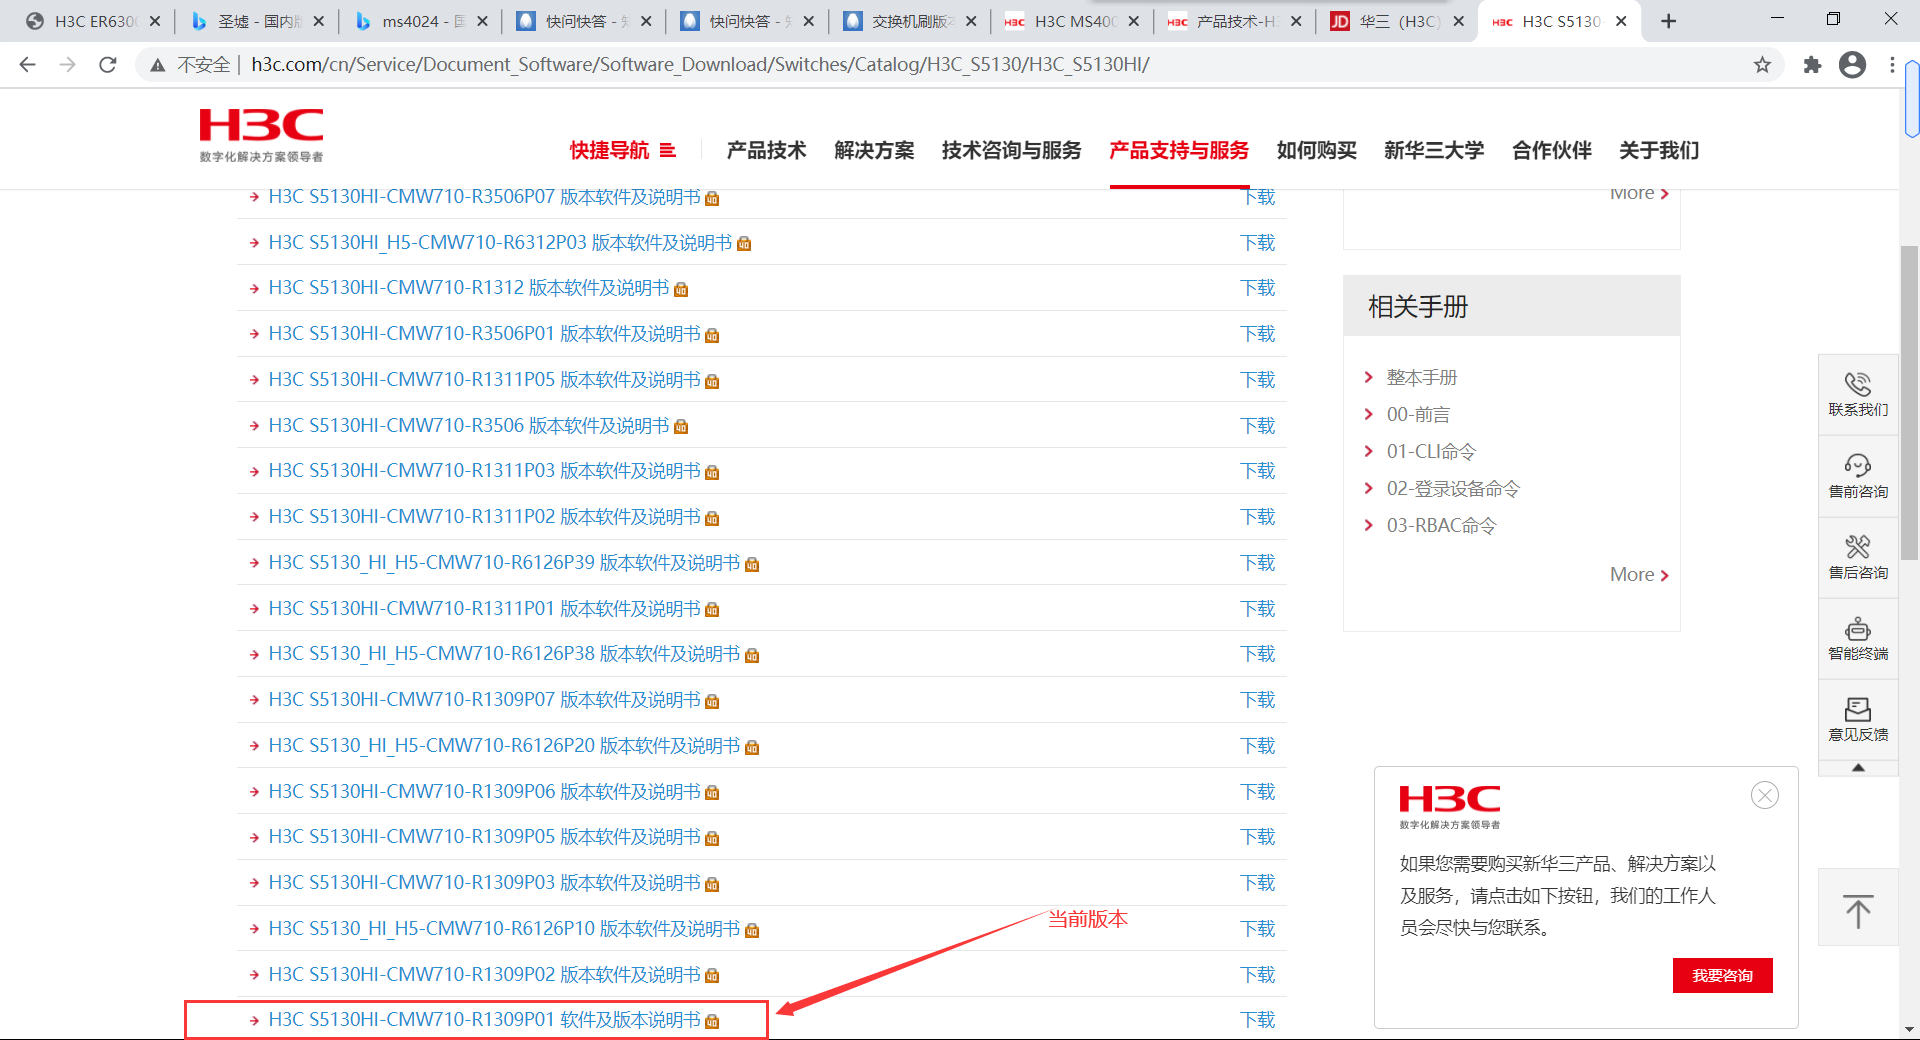This screenshot has width=1920, height=1040.
Task: Open the 解决方案 menu
Action: [874, 150]
